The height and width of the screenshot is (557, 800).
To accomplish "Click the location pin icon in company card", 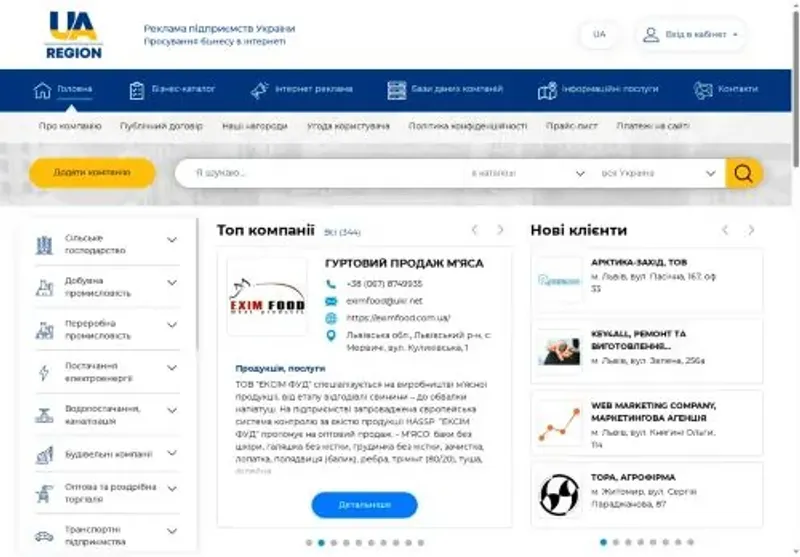I will 331,336.
